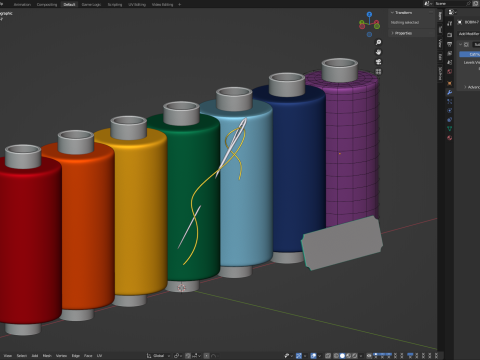
Task: Switch to the Game Logic workspace tab
Action: tap(91, 5)
